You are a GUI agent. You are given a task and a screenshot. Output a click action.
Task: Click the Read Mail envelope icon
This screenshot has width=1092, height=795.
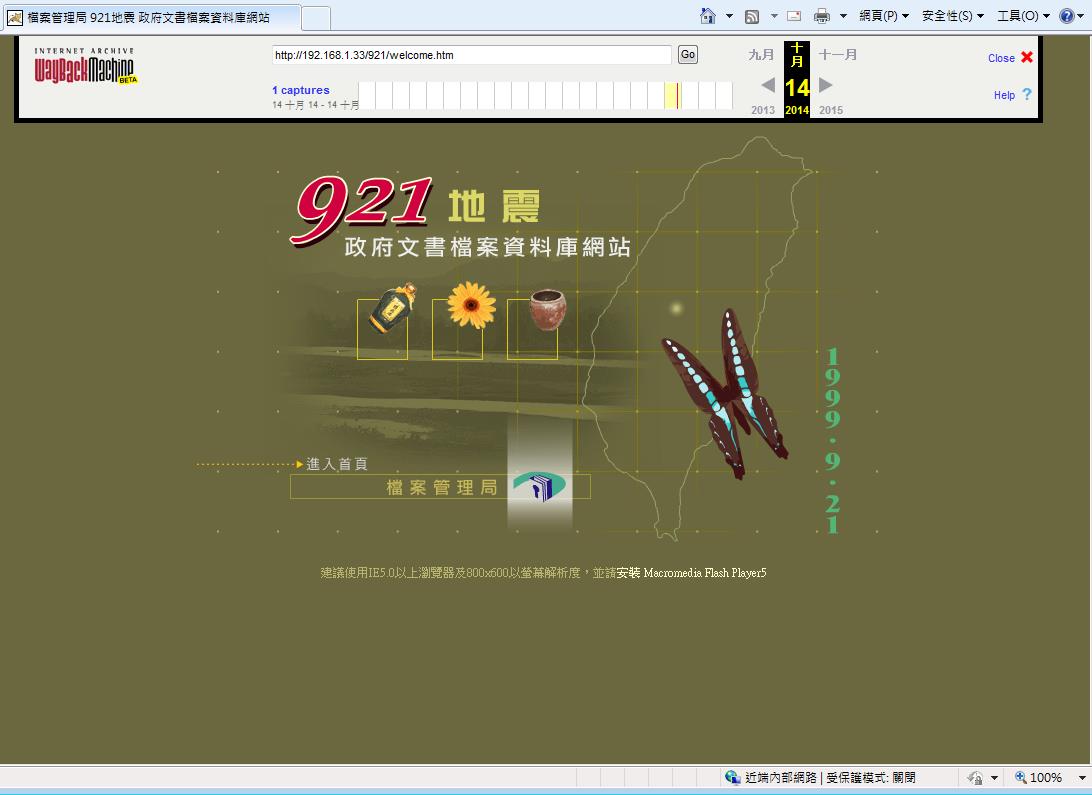point(794,16)
